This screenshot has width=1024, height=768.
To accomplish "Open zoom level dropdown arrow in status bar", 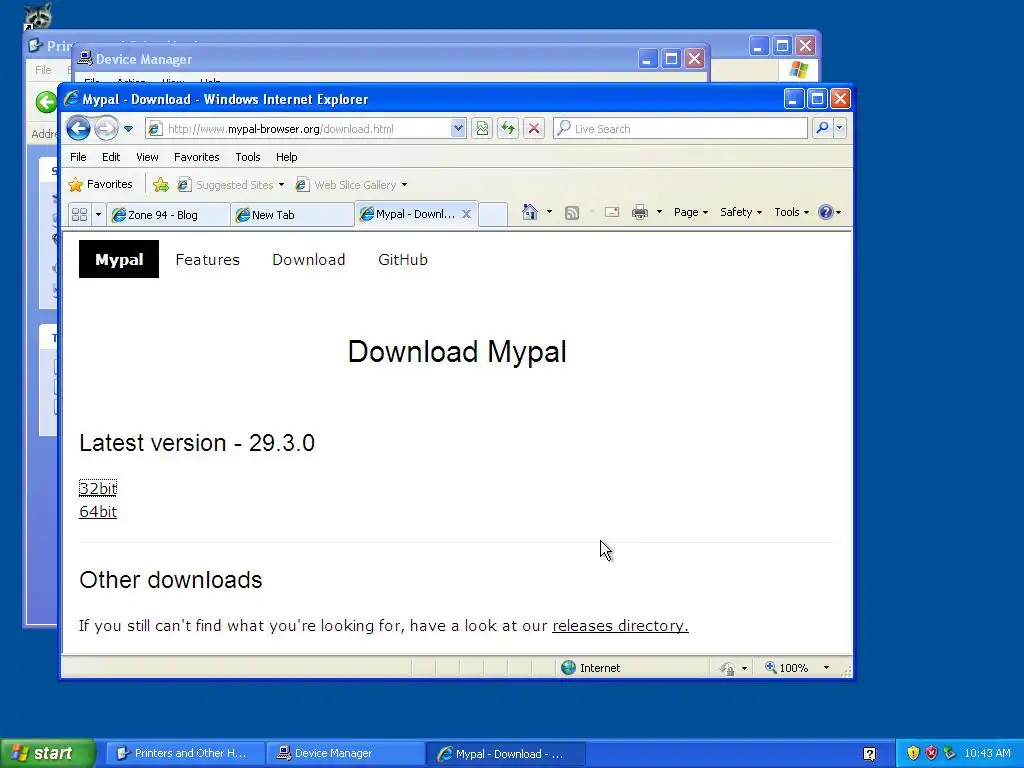I will [x=826, y=667].
